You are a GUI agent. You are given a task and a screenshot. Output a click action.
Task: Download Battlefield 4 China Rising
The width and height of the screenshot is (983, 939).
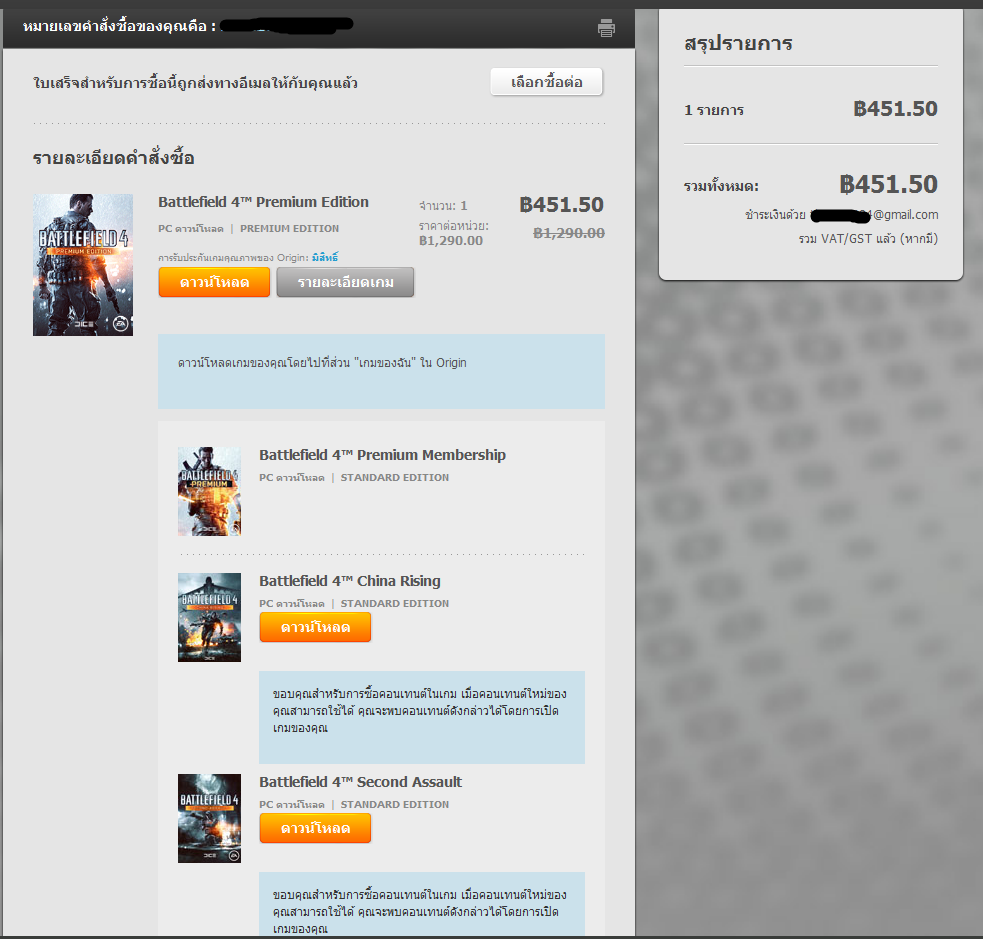coord(315,627)
